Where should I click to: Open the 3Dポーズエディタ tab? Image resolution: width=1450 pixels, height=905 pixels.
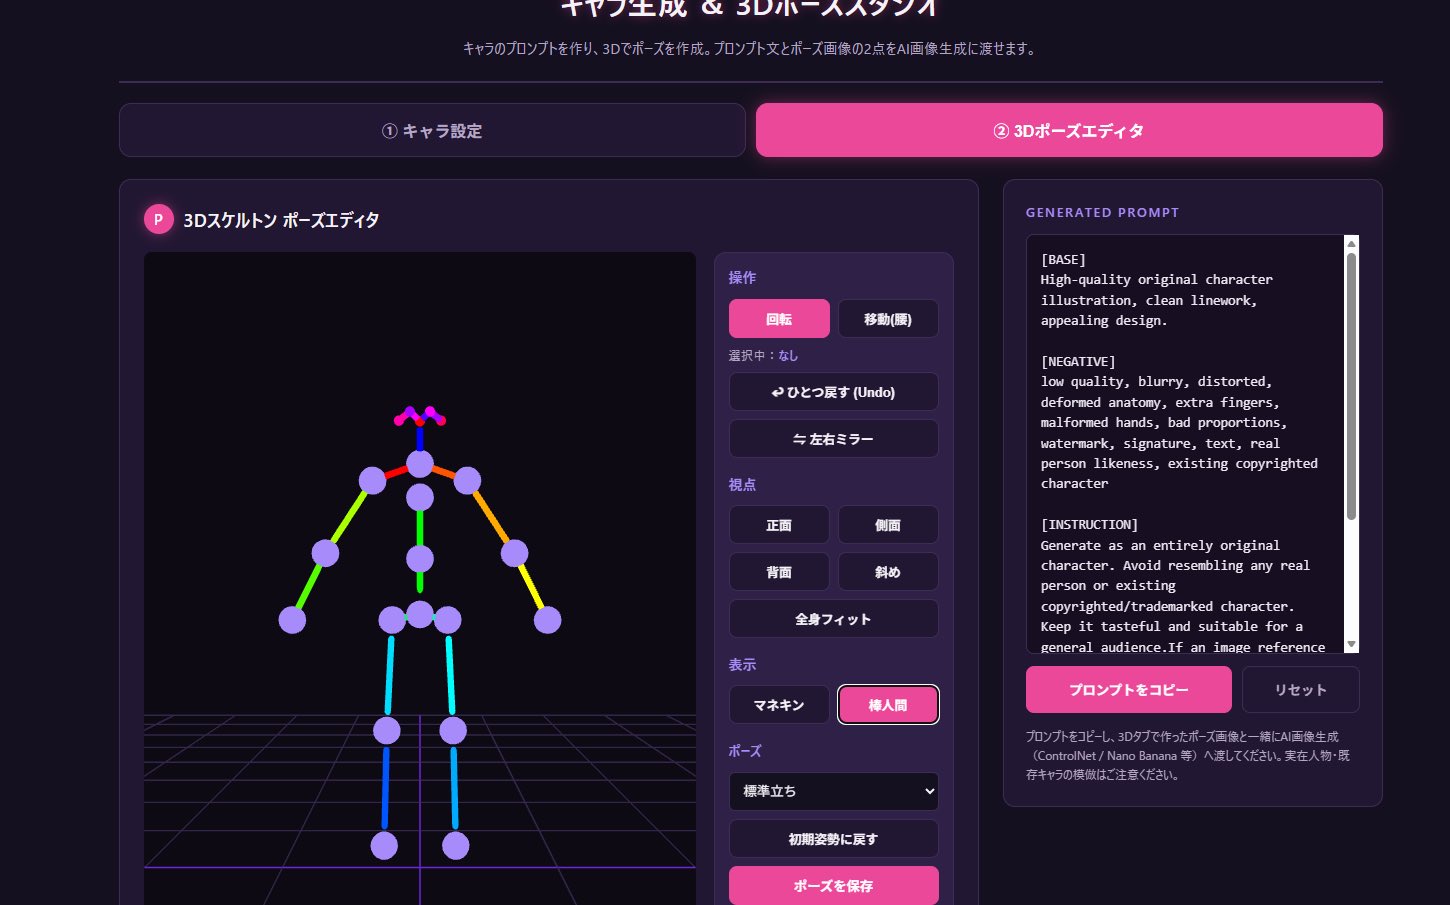pyautogui.click(x=1069, y=130)
